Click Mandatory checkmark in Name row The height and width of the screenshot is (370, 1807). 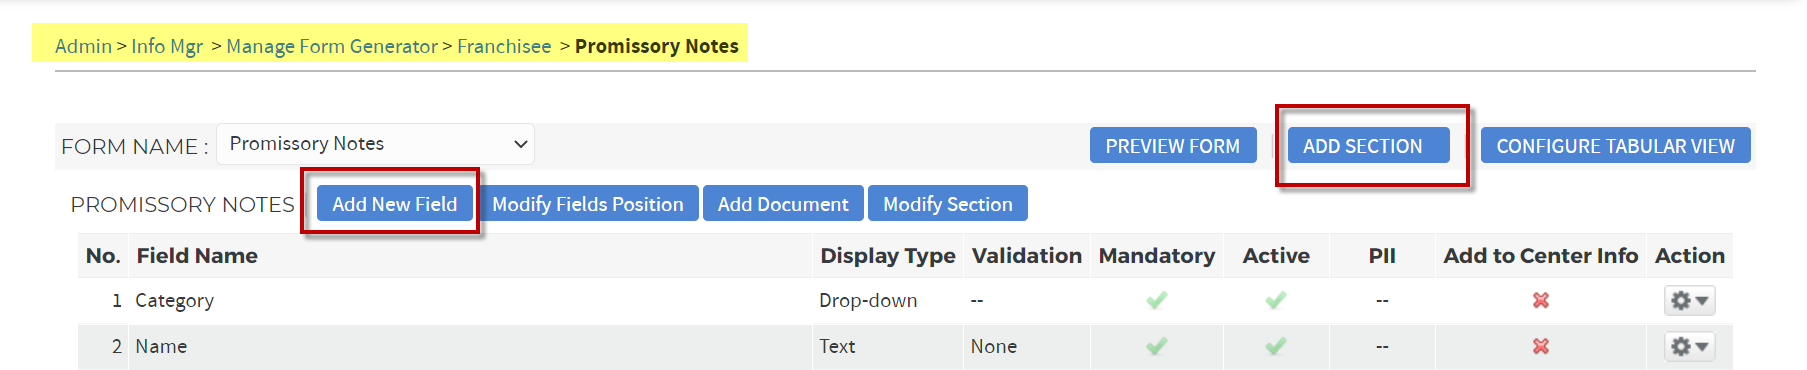click(1157, 346)
